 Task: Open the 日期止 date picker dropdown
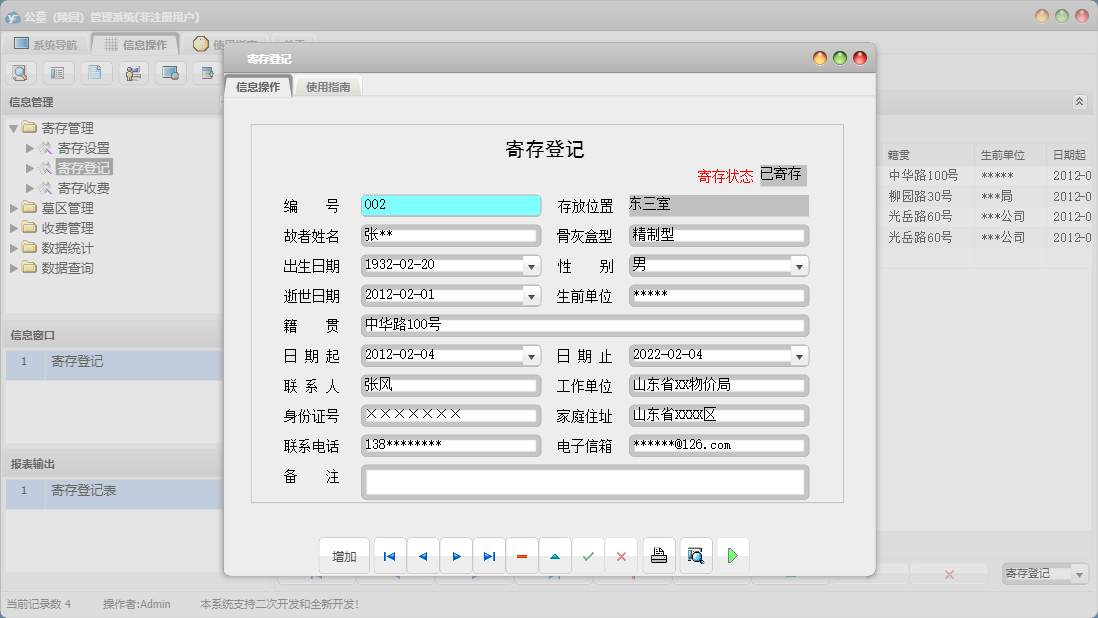pyautogui.click(x=799, y=355)
